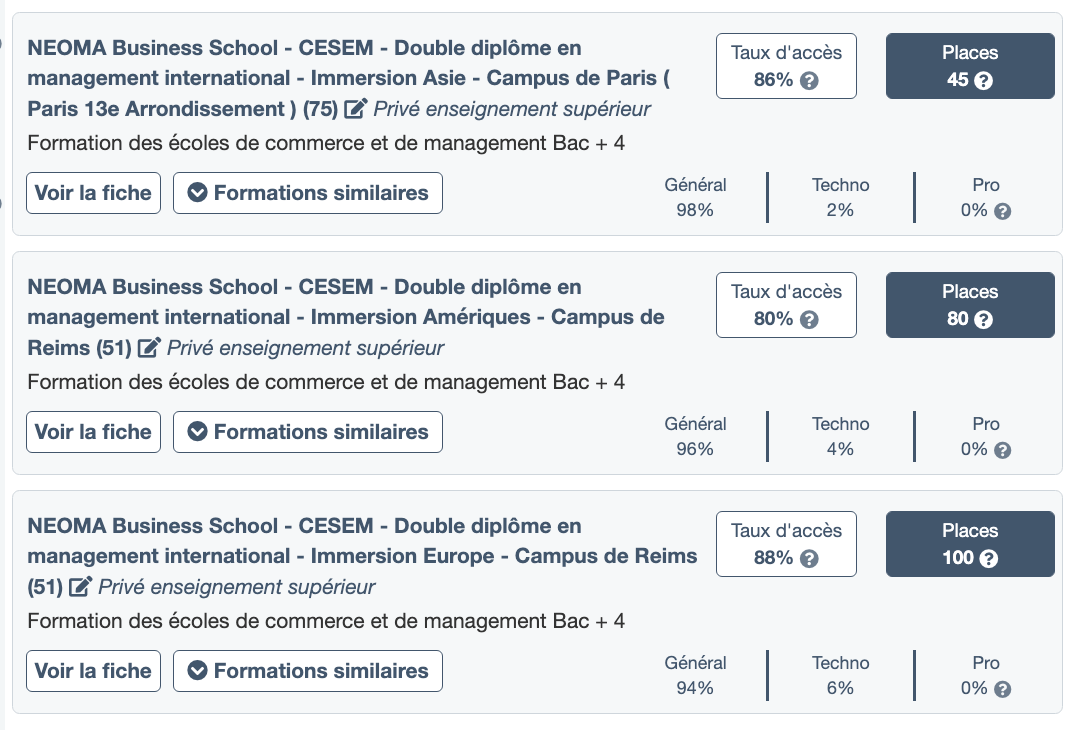This screenshot has height=730, width=1066.
Task: Click Pro 0% help icon for Immersion Europe
Action: (1003, 689)
